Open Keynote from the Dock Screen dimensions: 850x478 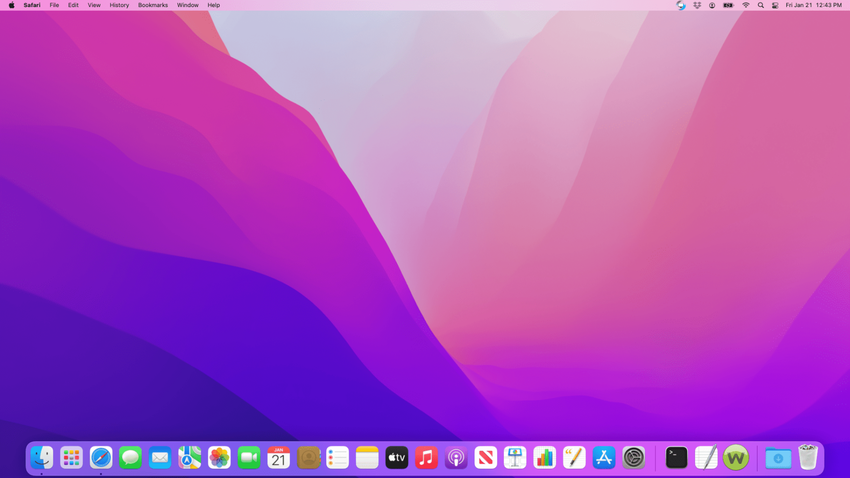click(x=515, y=457)
